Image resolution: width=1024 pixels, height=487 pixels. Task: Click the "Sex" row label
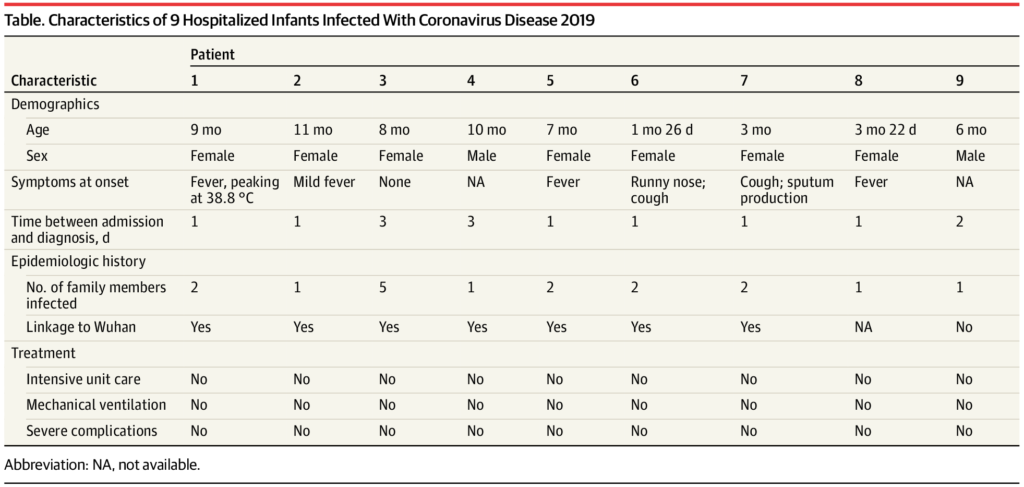point(39,156)
